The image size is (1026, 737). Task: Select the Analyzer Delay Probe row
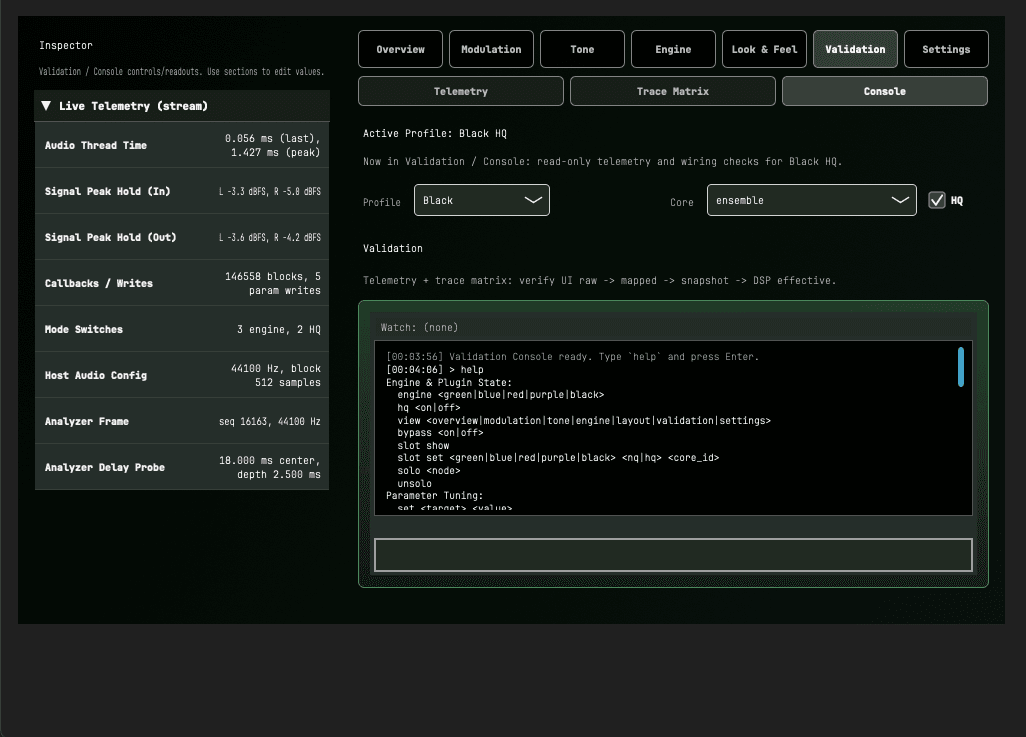point(182,467)
